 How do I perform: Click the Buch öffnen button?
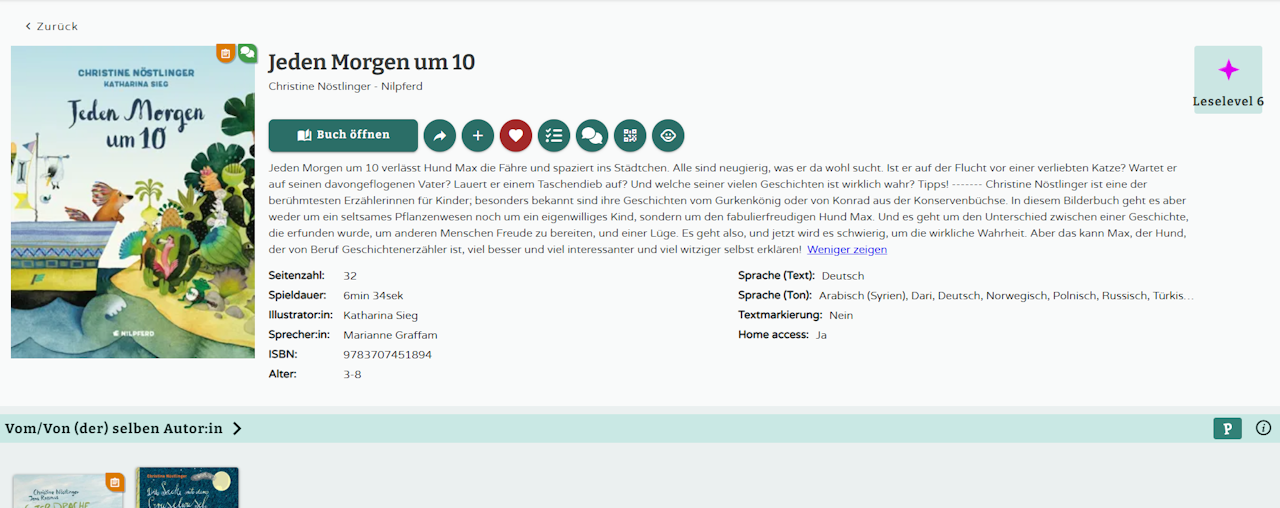coord(343,135)
